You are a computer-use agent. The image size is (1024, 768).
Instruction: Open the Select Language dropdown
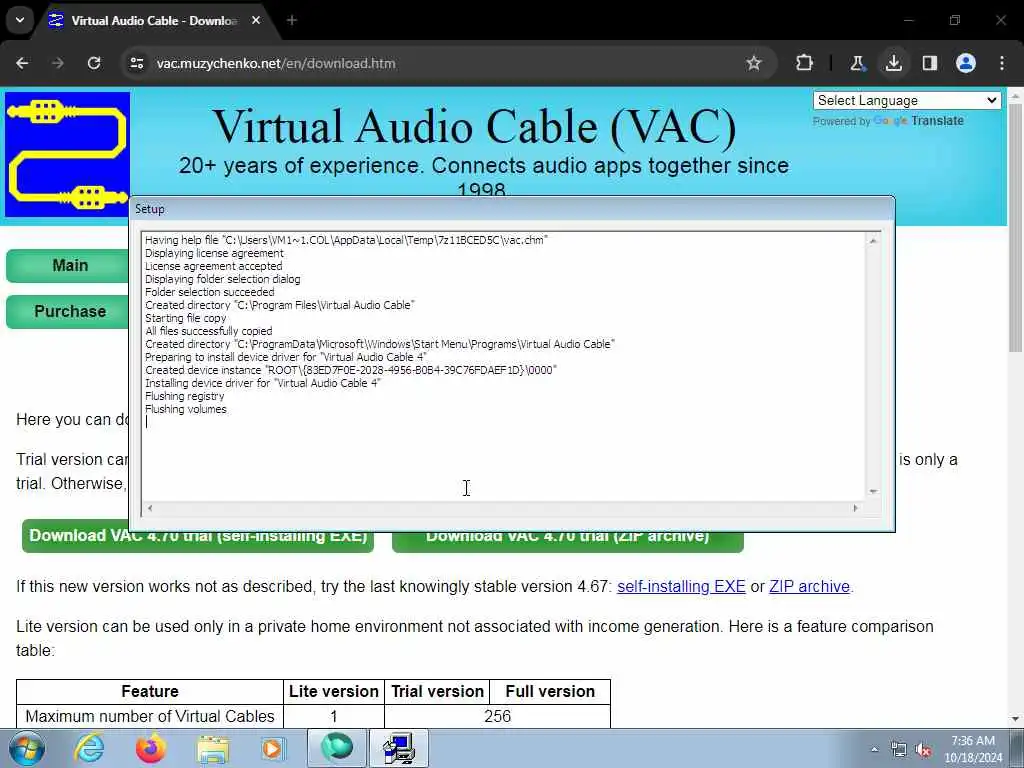(x=907, y=101)
